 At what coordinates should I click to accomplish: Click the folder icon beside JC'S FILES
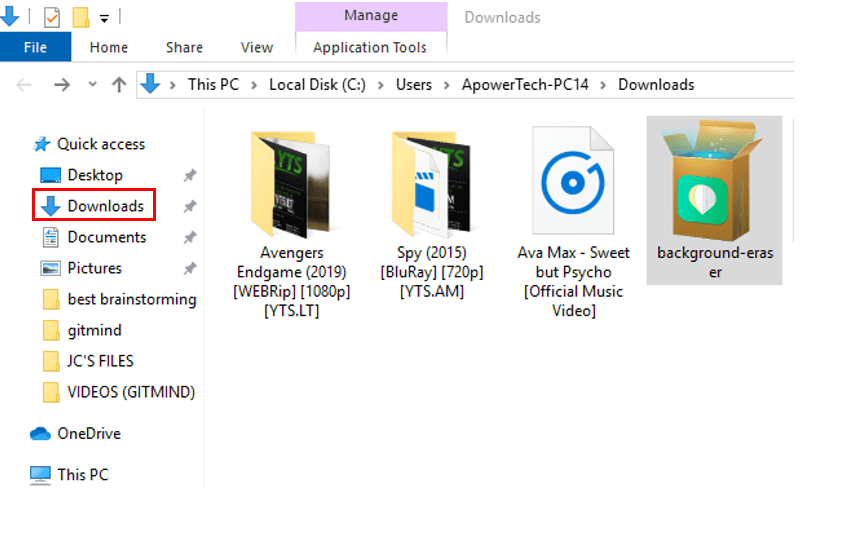click(x=51, y=361)
